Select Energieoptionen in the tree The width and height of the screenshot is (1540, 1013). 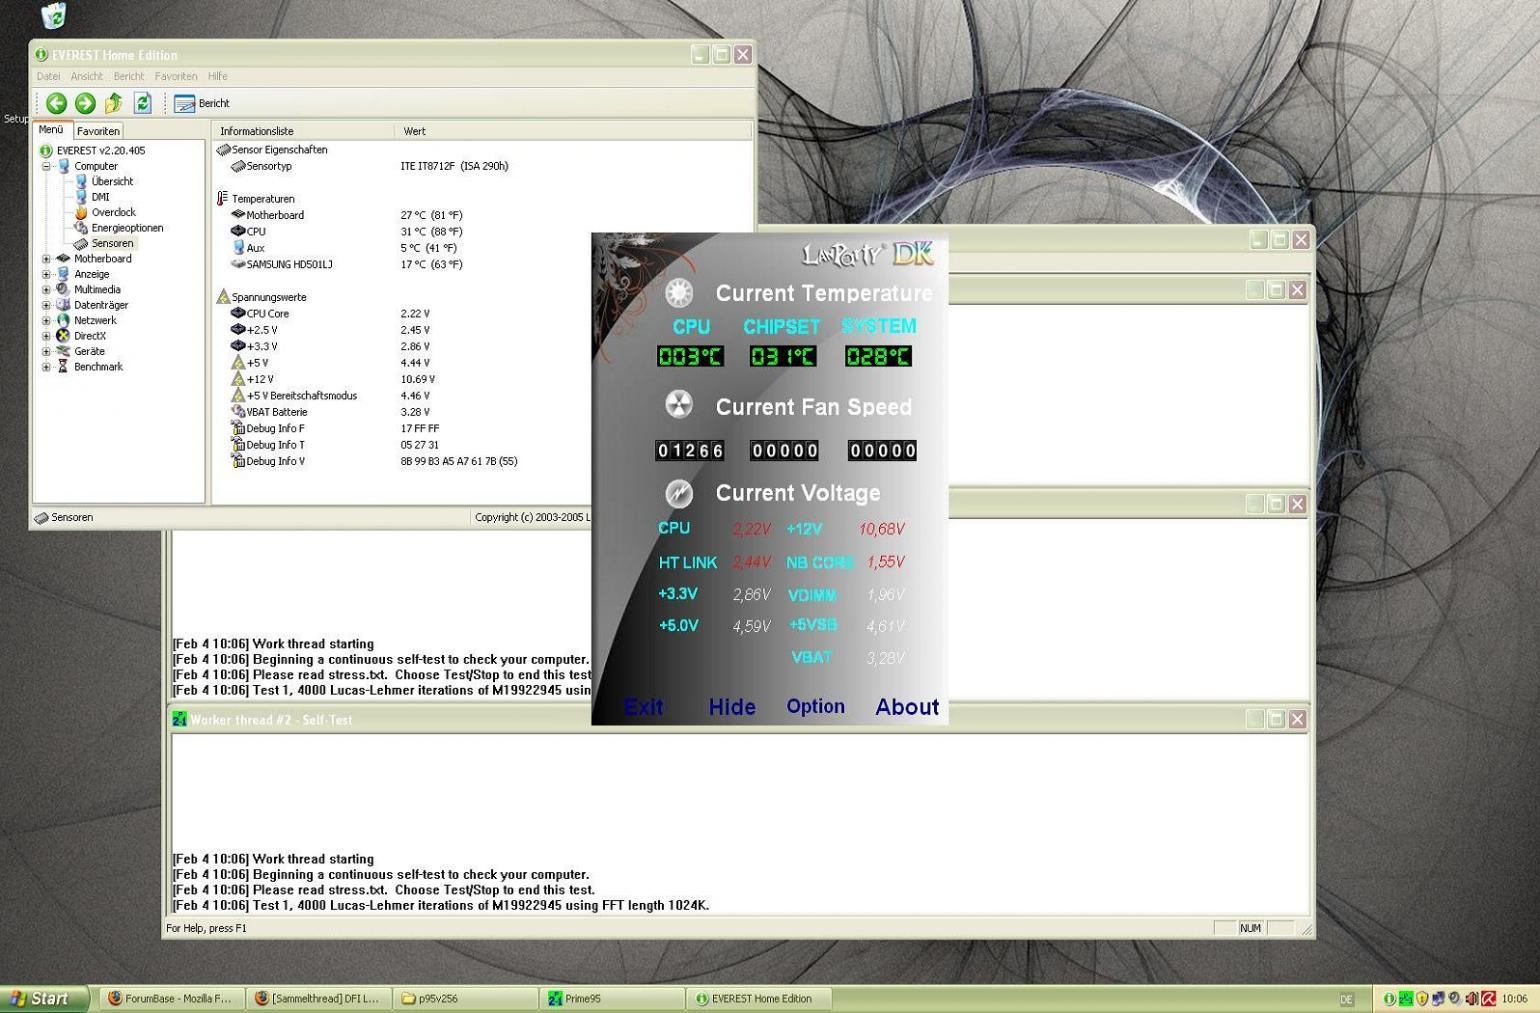click(x=127, y=228)
